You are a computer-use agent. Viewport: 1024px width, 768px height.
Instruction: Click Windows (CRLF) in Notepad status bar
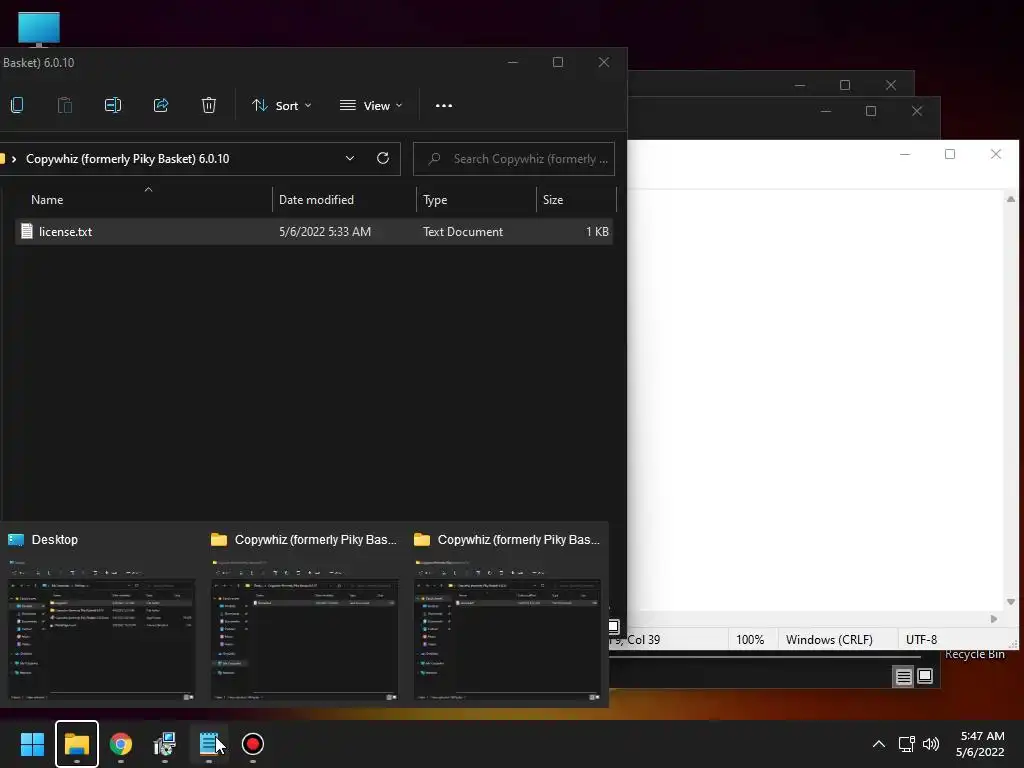(x=829, y=639)
